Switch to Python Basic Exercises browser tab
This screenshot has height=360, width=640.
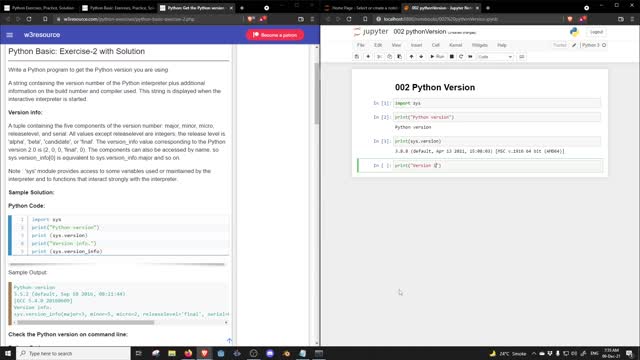pyautogui.click(x=118, y=8)
